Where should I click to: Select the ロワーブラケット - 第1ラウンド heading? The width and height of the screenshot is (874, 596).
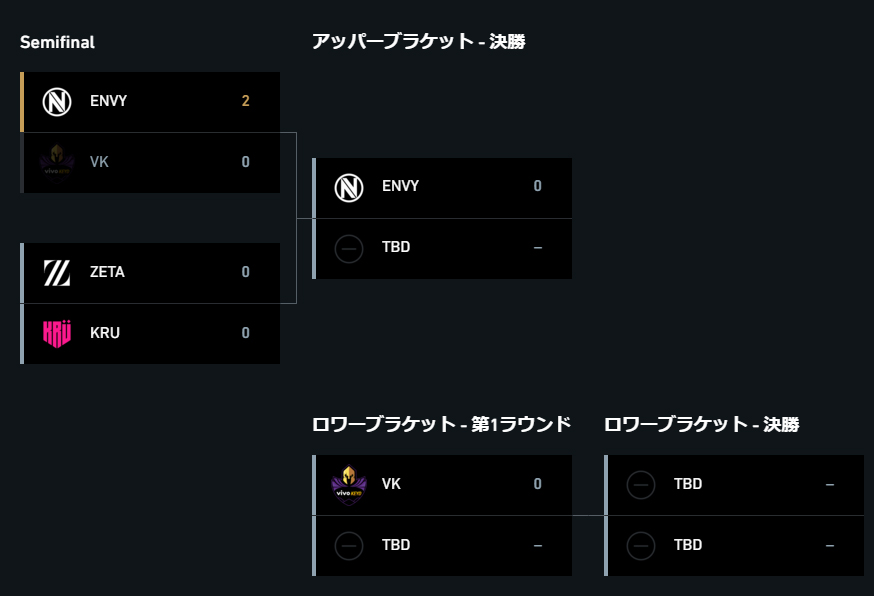point(441,424)
